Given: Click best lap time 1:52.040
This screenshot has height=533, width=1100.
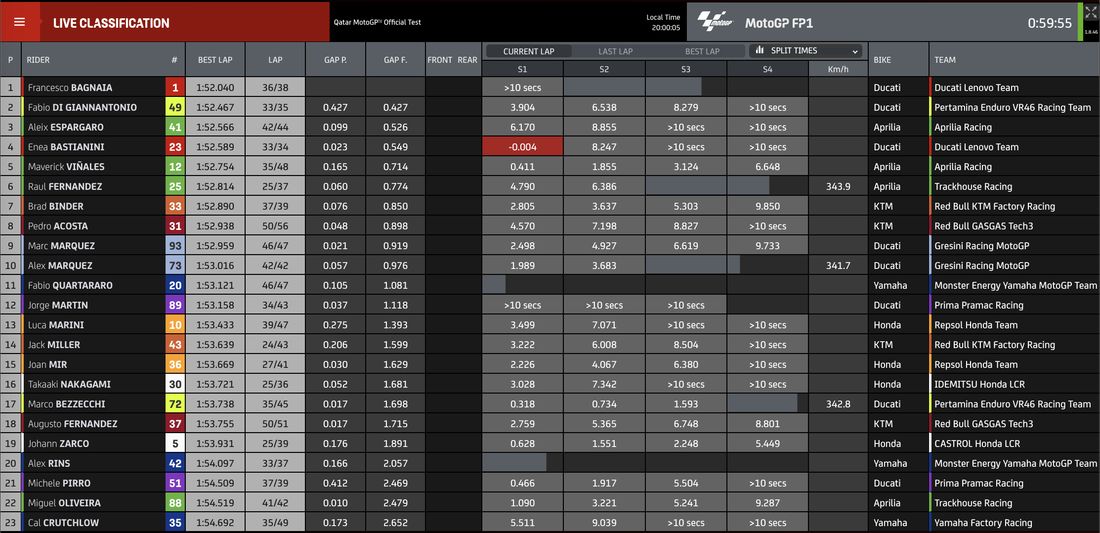Looking at the screenshot, I should point(215,88).
